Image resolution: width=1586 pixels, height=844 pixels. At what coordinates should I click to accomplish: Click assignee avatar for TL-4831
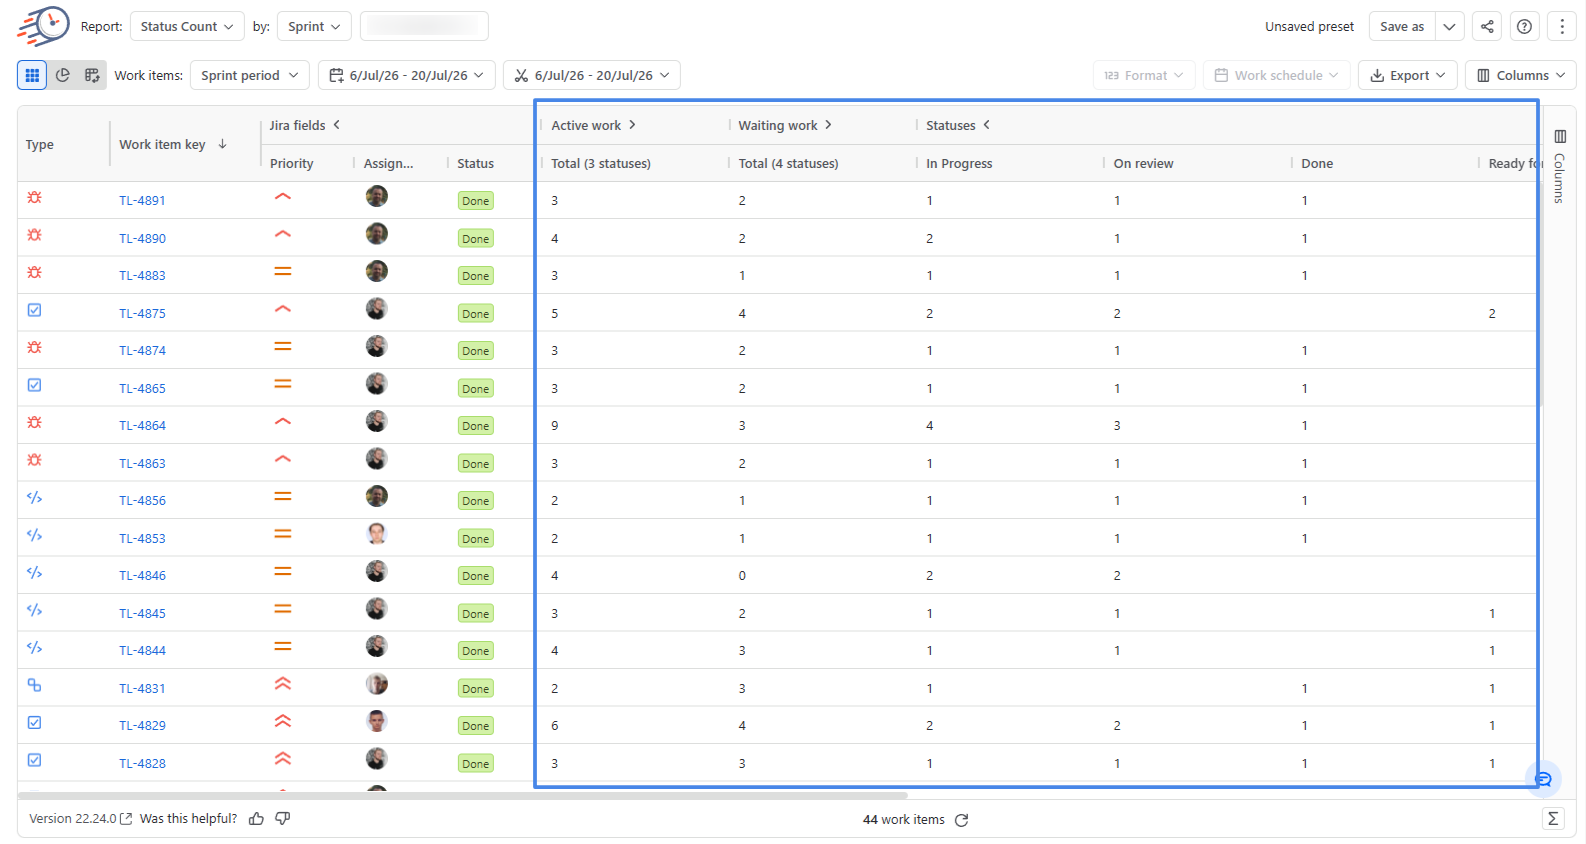pos(377,684)
